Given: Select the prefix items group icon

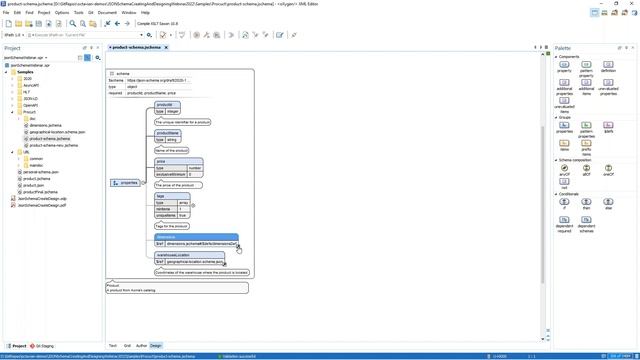Looking at the screenshot, I should [x=586, y=148].
